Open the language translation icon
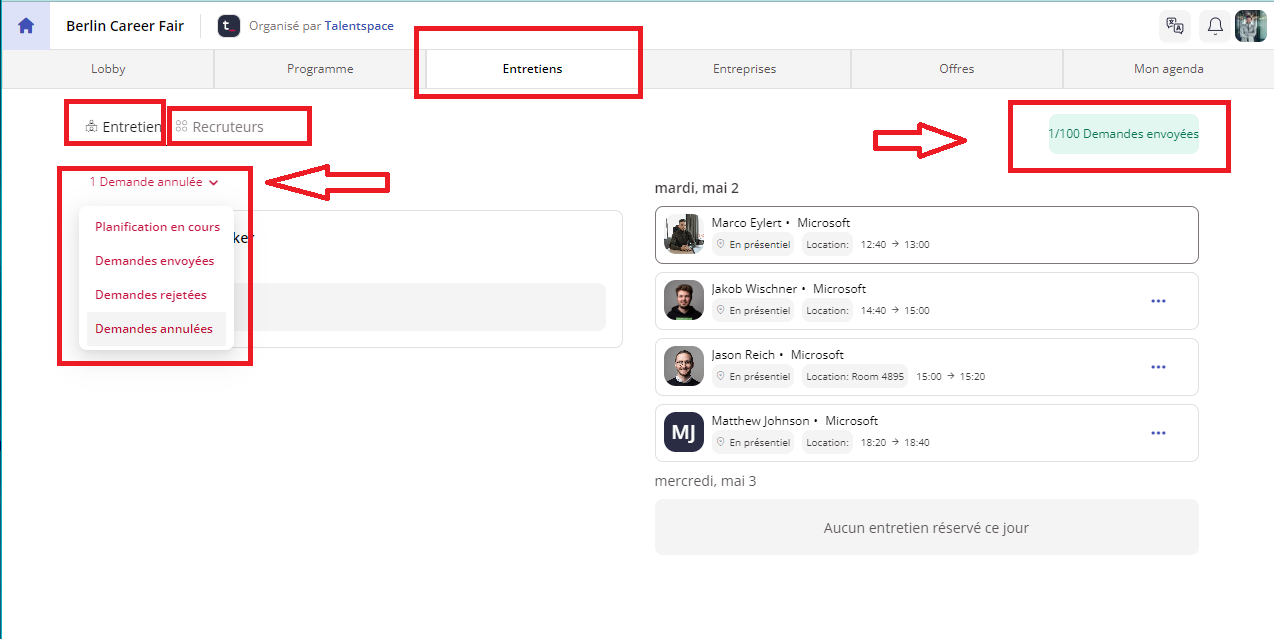Image resolution: width=1280 pixels, height=639 pixels. (1175, 26)
